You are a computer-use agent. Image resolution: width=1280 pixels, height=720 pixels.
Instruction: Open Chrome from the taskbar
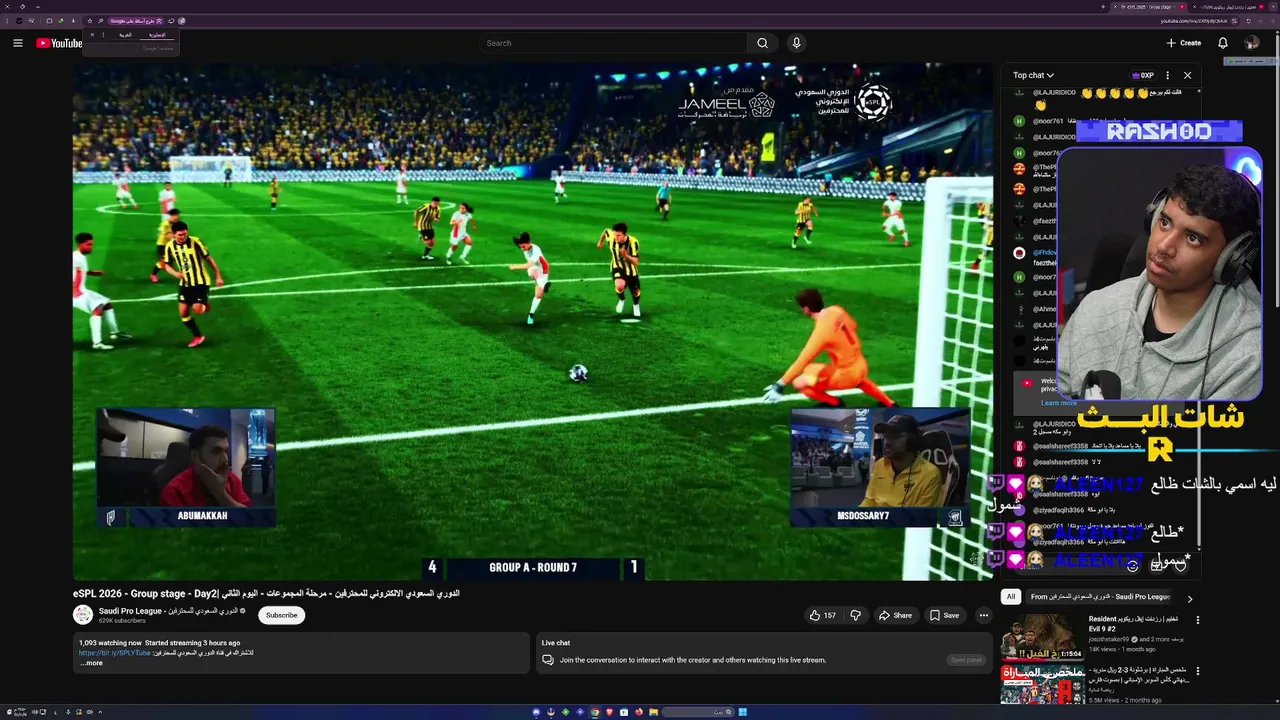click(595, 712)
